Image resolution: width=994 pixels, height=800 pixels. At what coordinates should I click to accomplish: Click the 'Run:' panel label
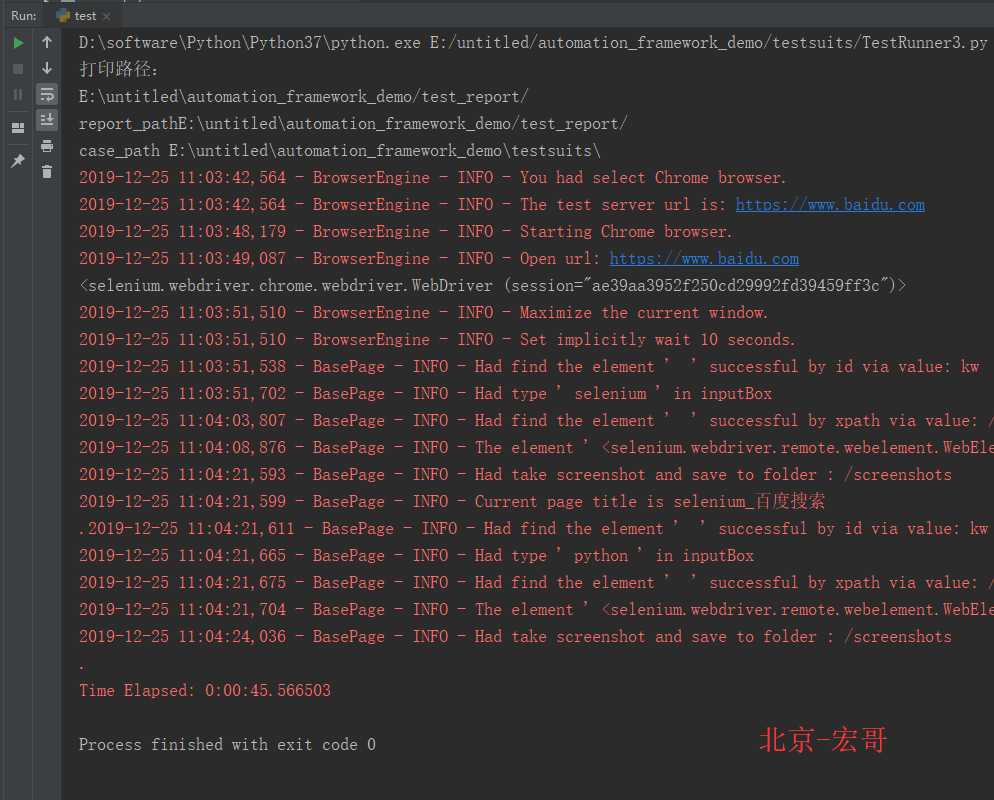tap(24, 16)
